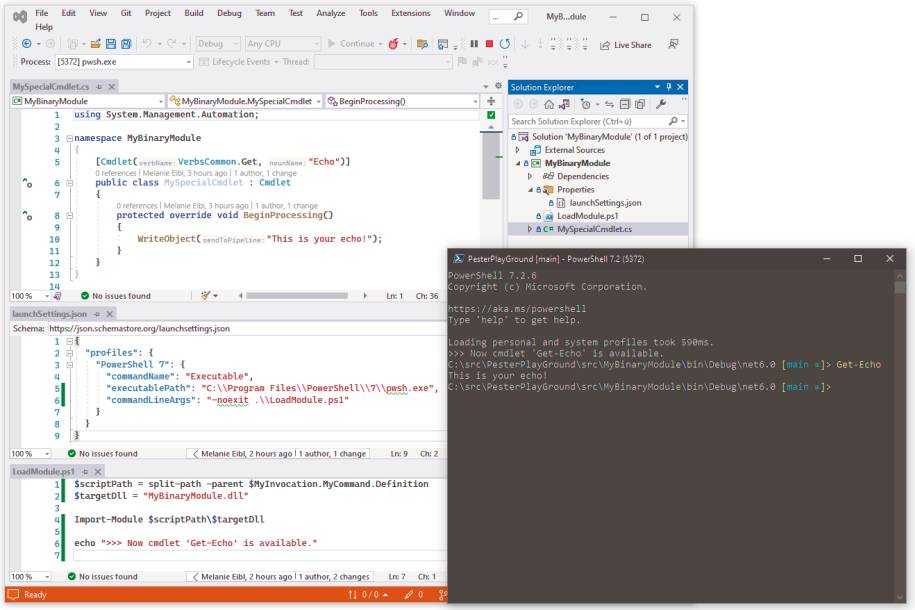Select launchSettings.json in Solution Explorer
The width and height of the screenshot is (915, 610).
605,203
